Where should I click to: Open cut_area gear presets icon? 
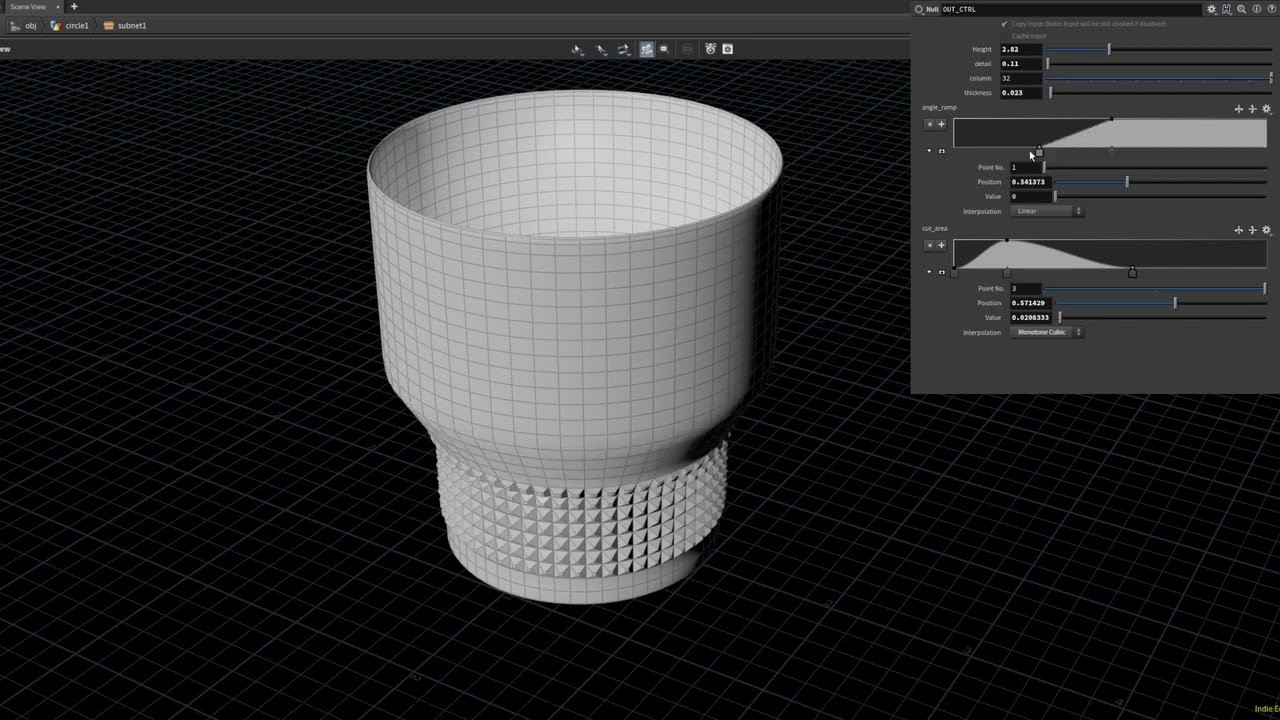click(1266, 230)
